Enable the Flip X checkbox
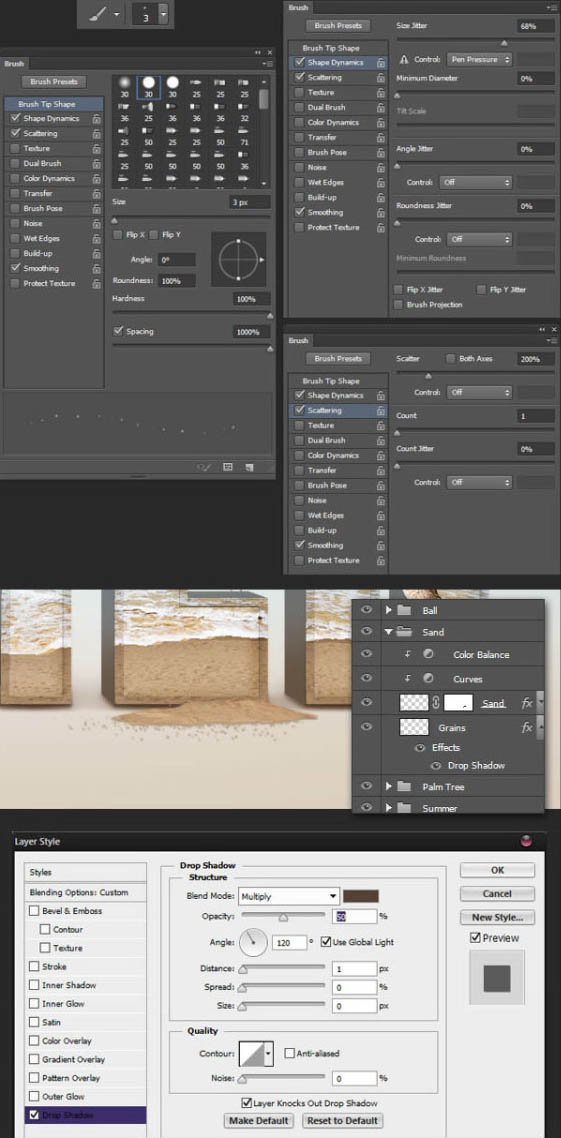561x1138 pixels. click(118, 234)
